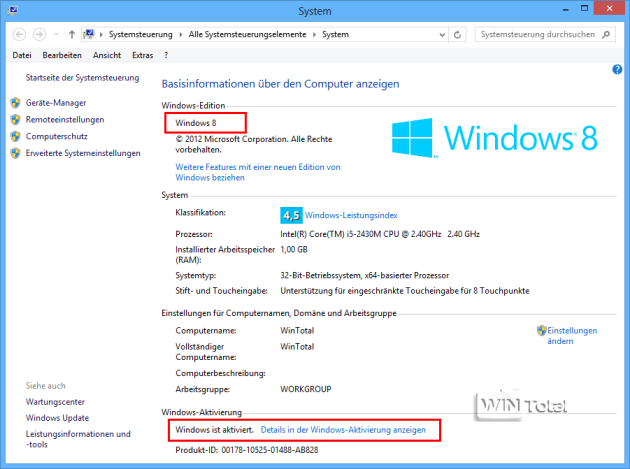
Task: Select Alle Systemsteuerungselemente in breadcrumb
Action: pos(248,35)
